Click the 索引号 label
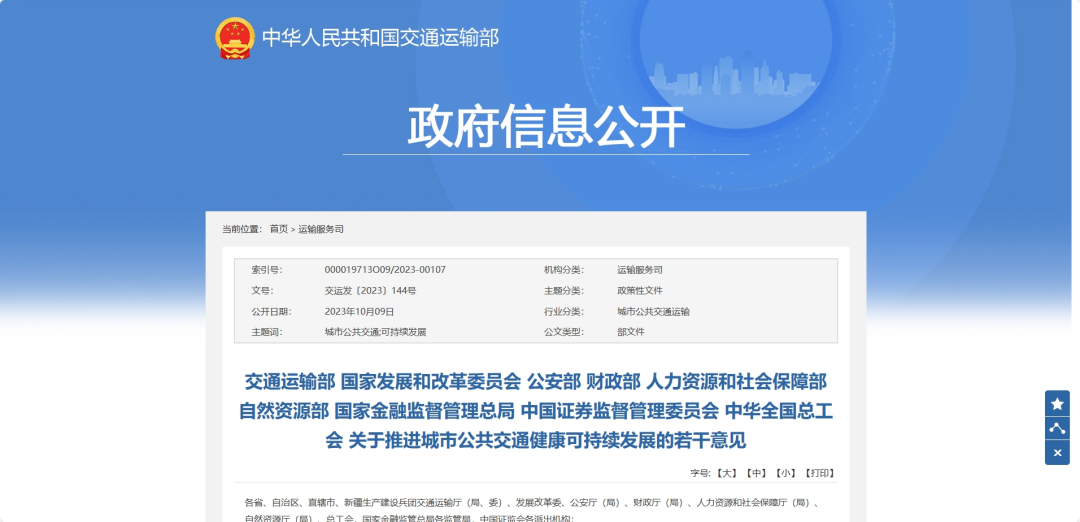This screenshot has width=1080, height=522. [x=267, y=270]
